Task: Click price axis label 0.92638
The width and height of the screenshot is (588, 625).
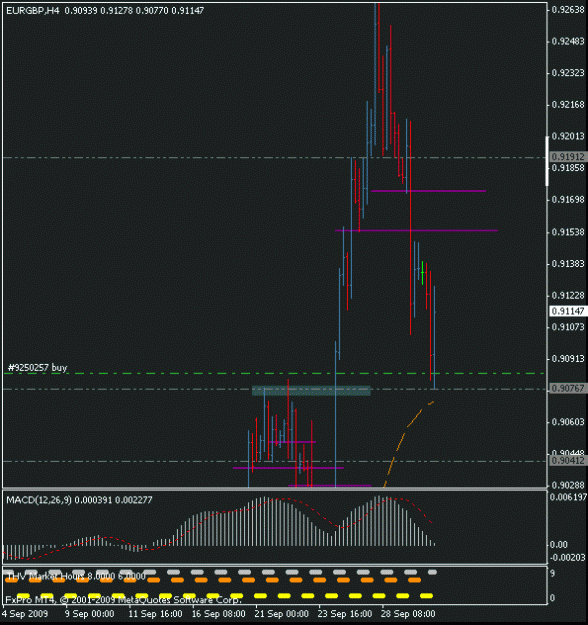Action: point(568,10)
